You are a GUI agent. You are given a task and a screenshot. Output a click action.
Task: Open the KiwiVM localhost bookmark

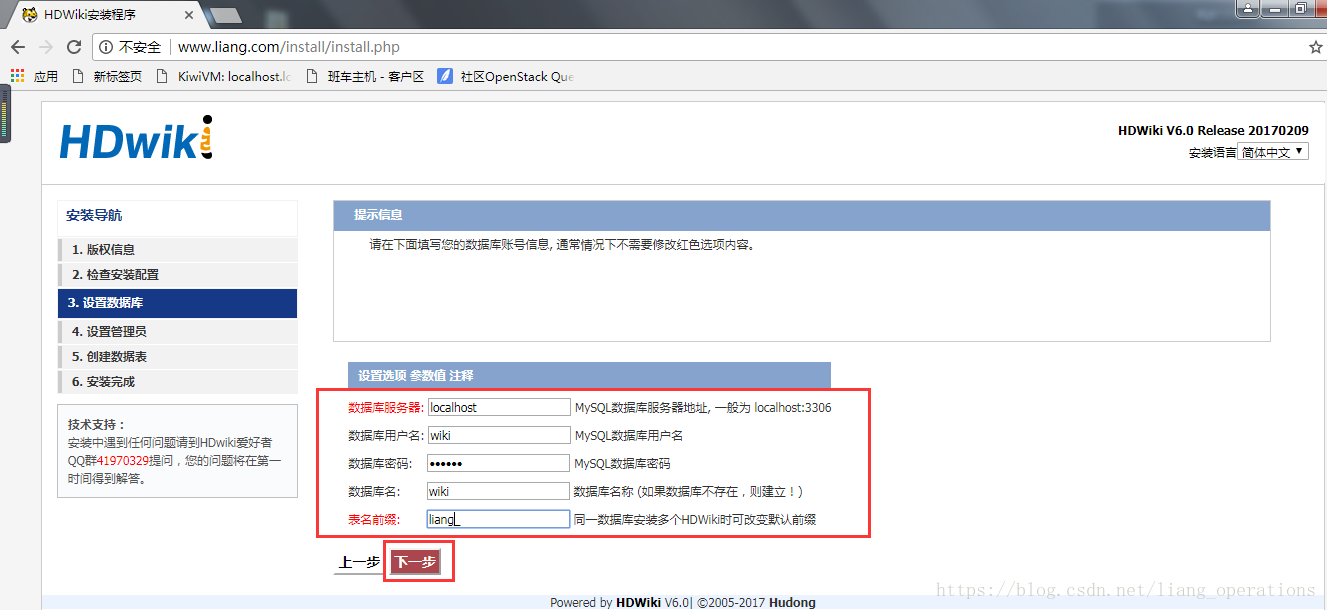(x=224, y=76)
